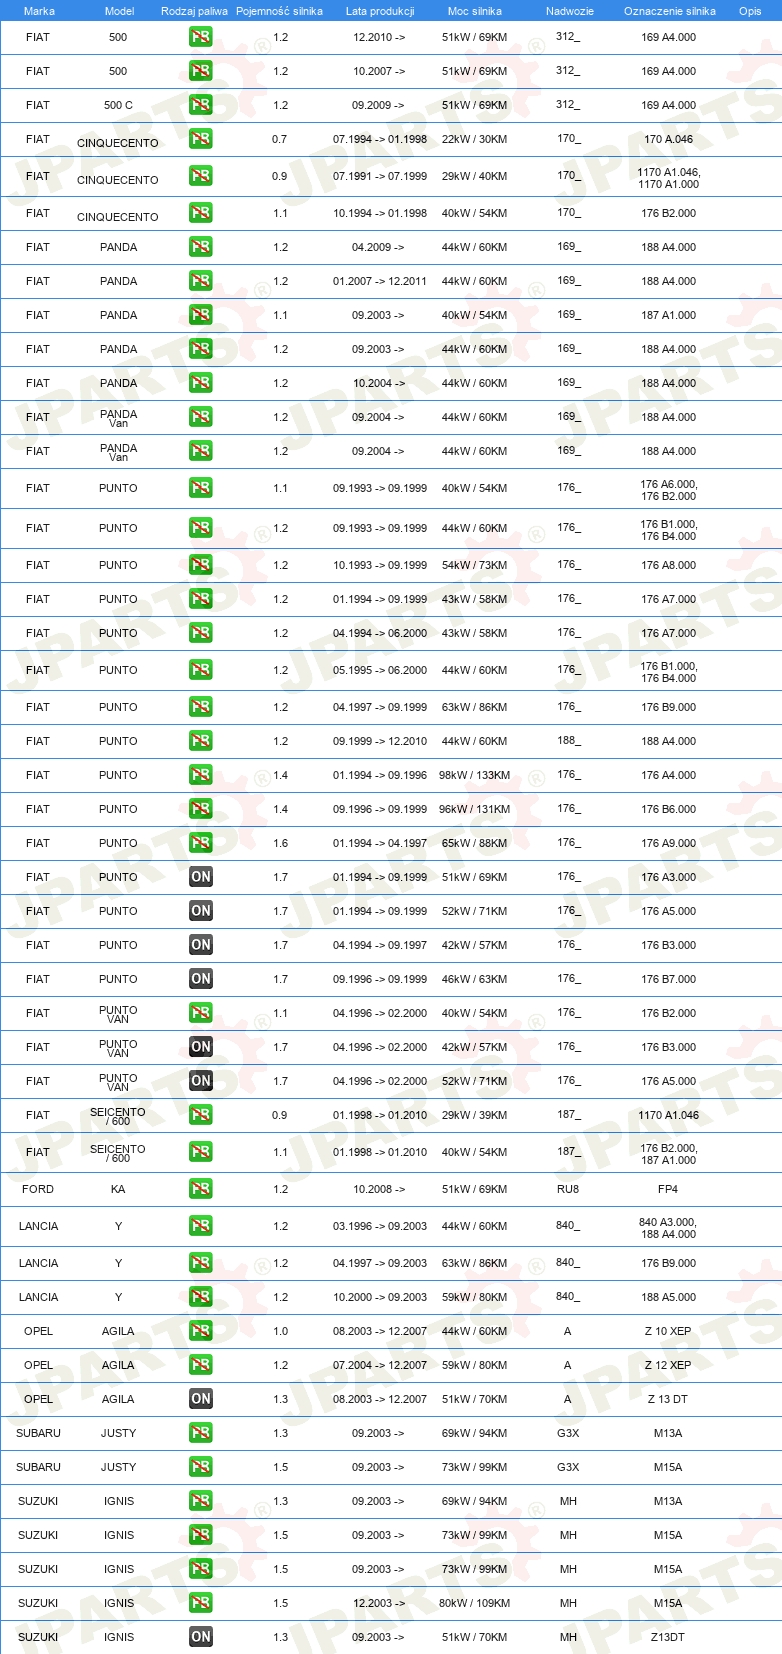Click petrol icon in SUBARU JUSTY M15A row
The width and height of the screenshot is (782, 1654).
click(201, 1467)
